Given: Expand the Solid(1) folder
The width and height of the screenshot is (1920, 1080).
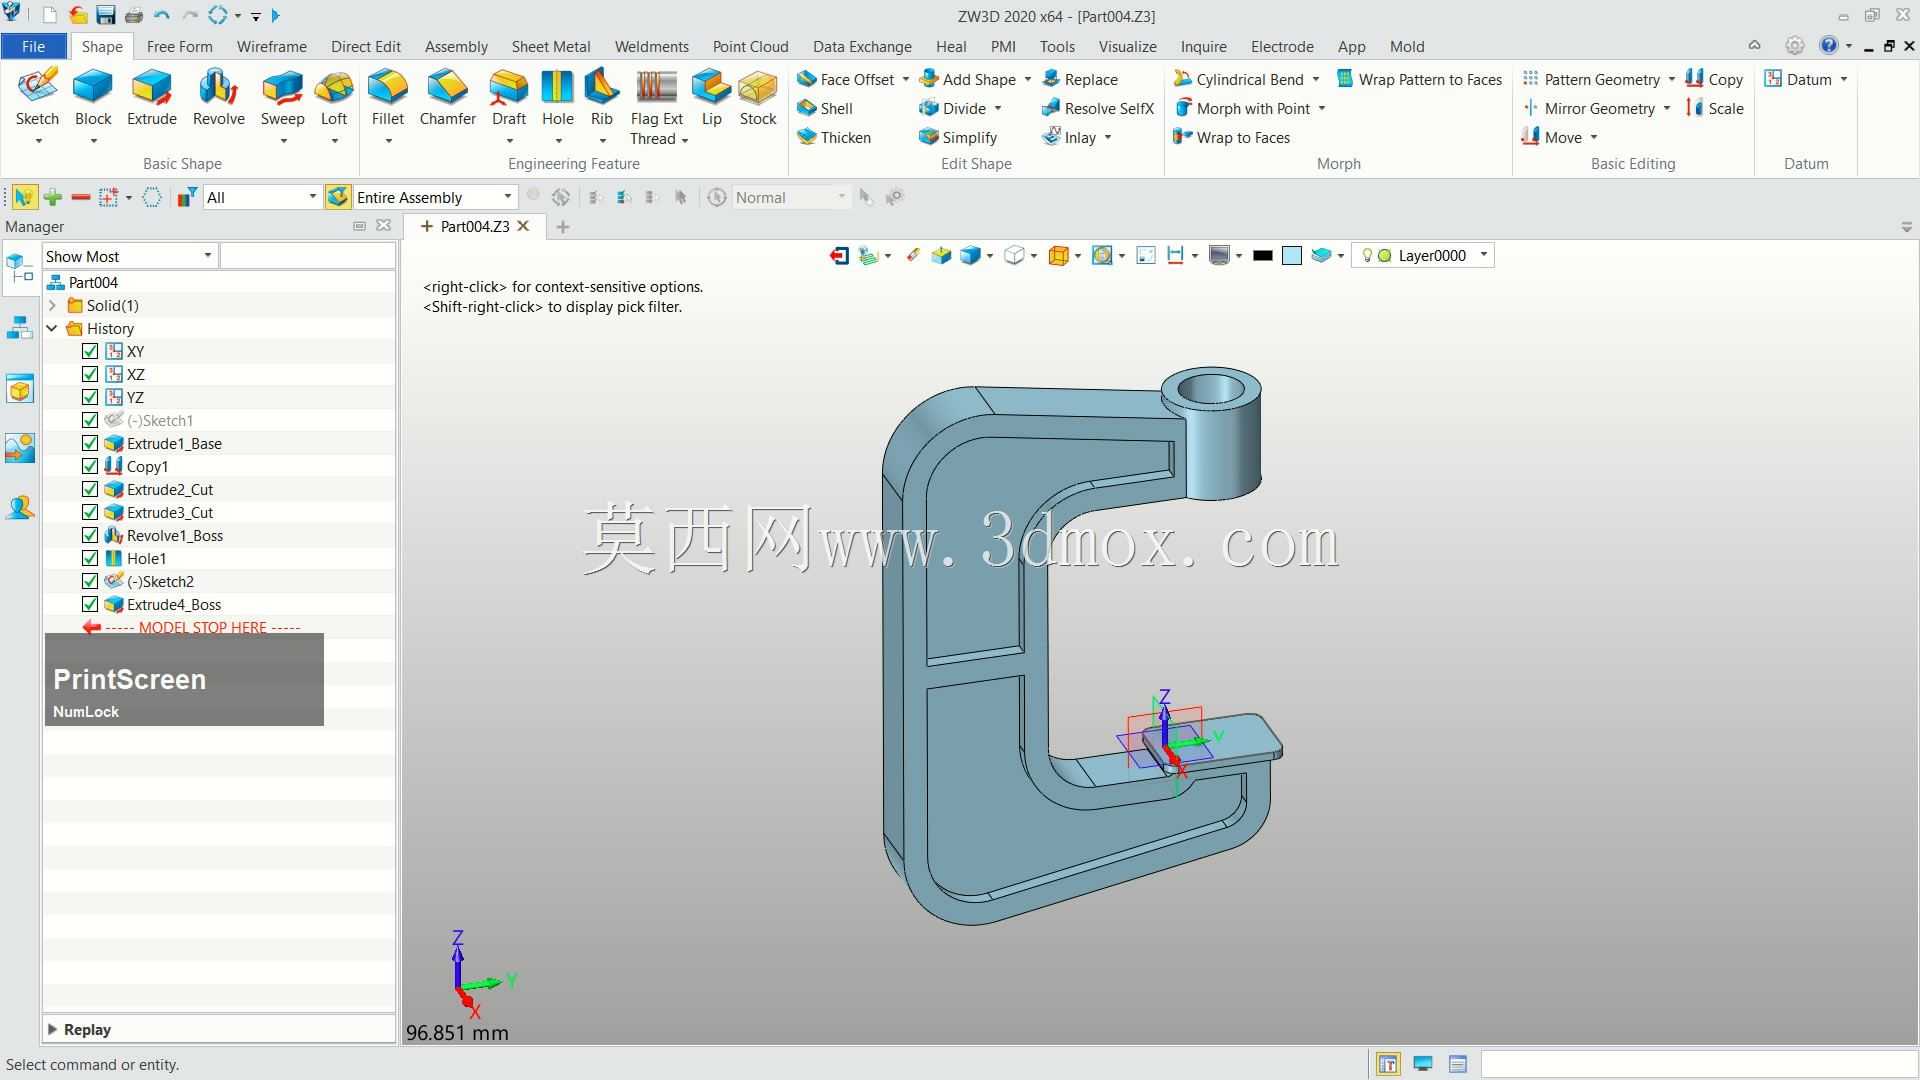Looking at the screenshot, I should pyautogui.click(x=52, y=305).
